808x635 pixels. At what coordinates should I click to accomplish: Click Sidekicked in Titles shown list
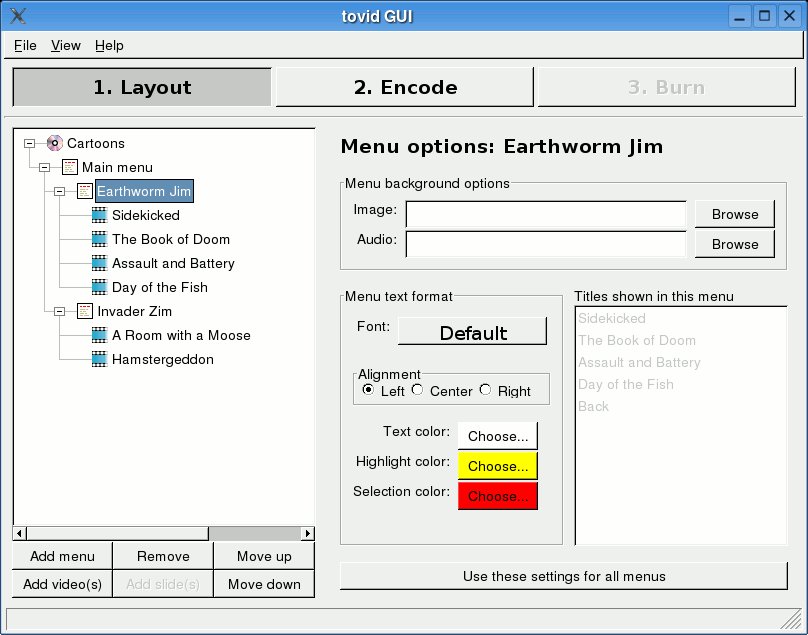click(x=612, y=318)
